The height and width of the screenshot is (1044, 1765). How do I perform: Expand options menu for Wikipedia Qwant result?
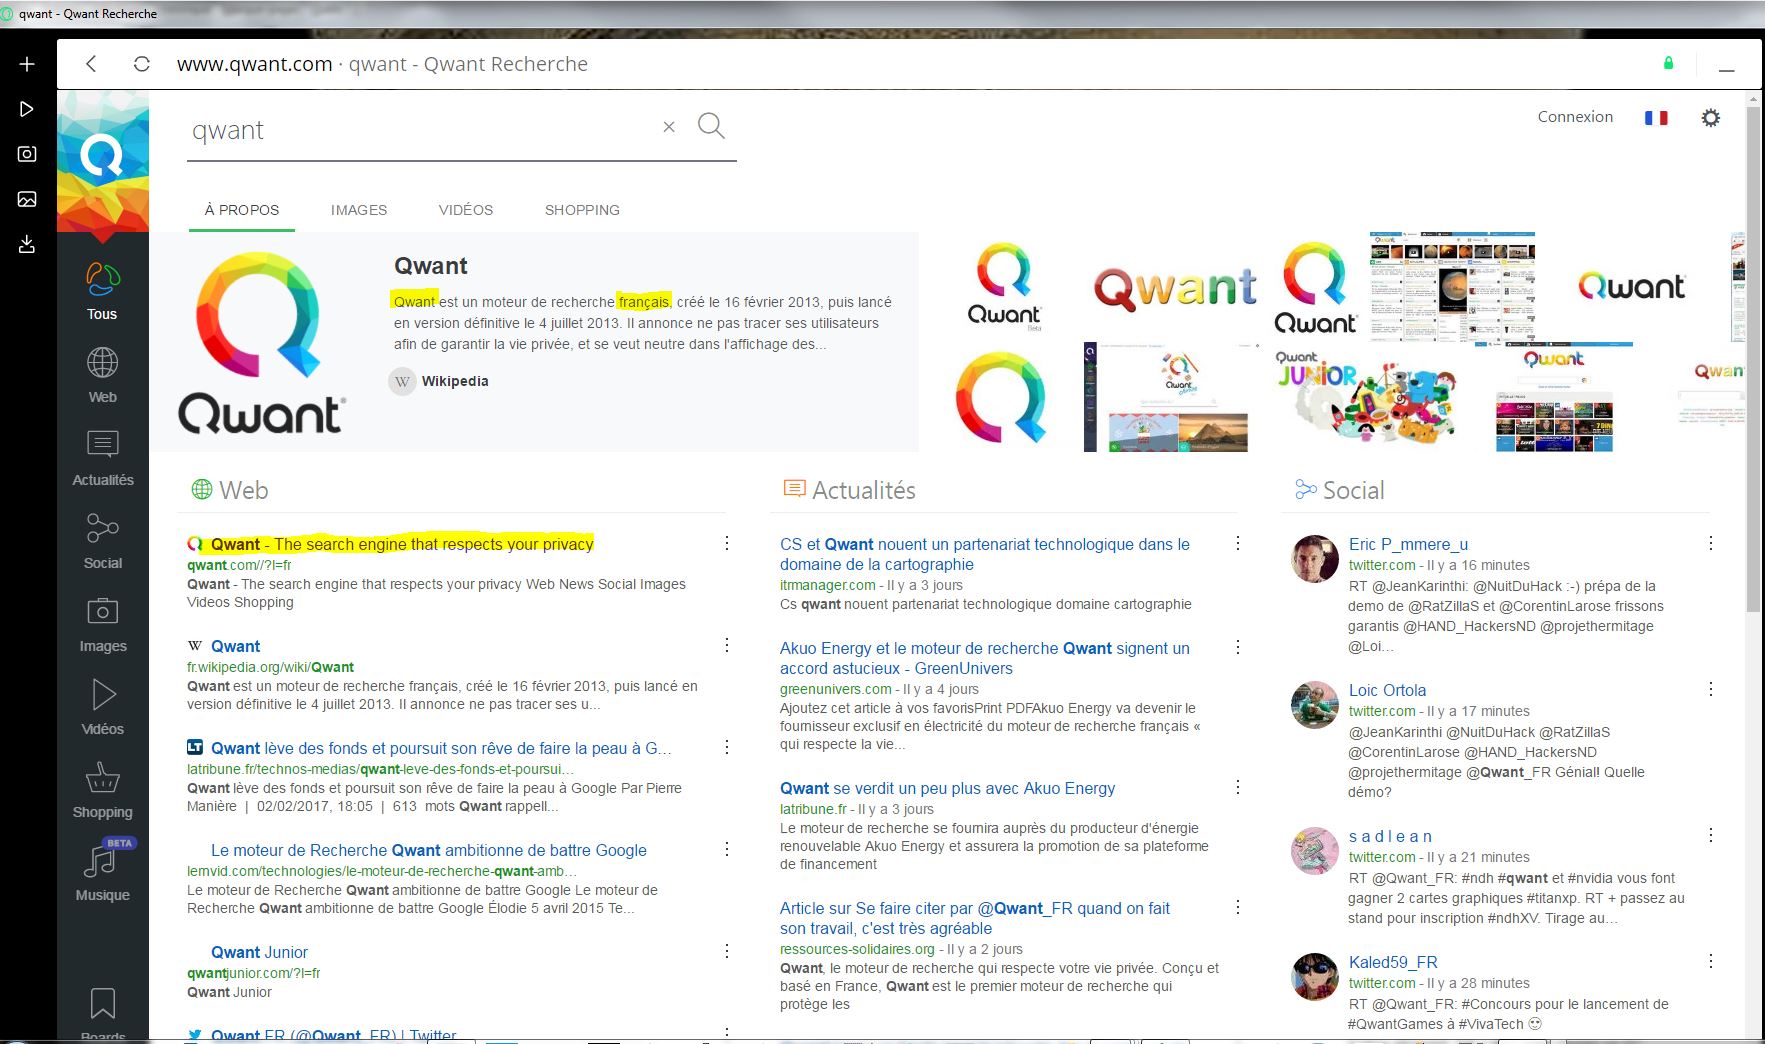tap(727, 646)
